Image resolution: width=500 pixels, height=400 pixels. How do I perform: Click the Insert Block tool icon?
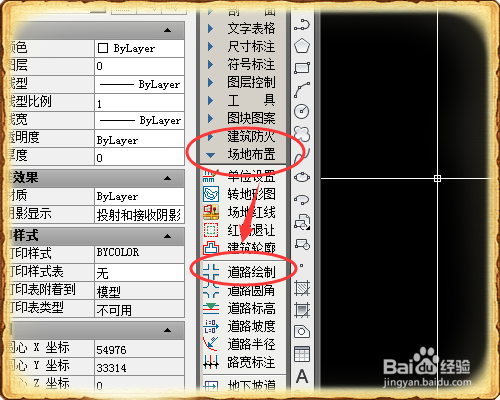(x=302, y=222)
